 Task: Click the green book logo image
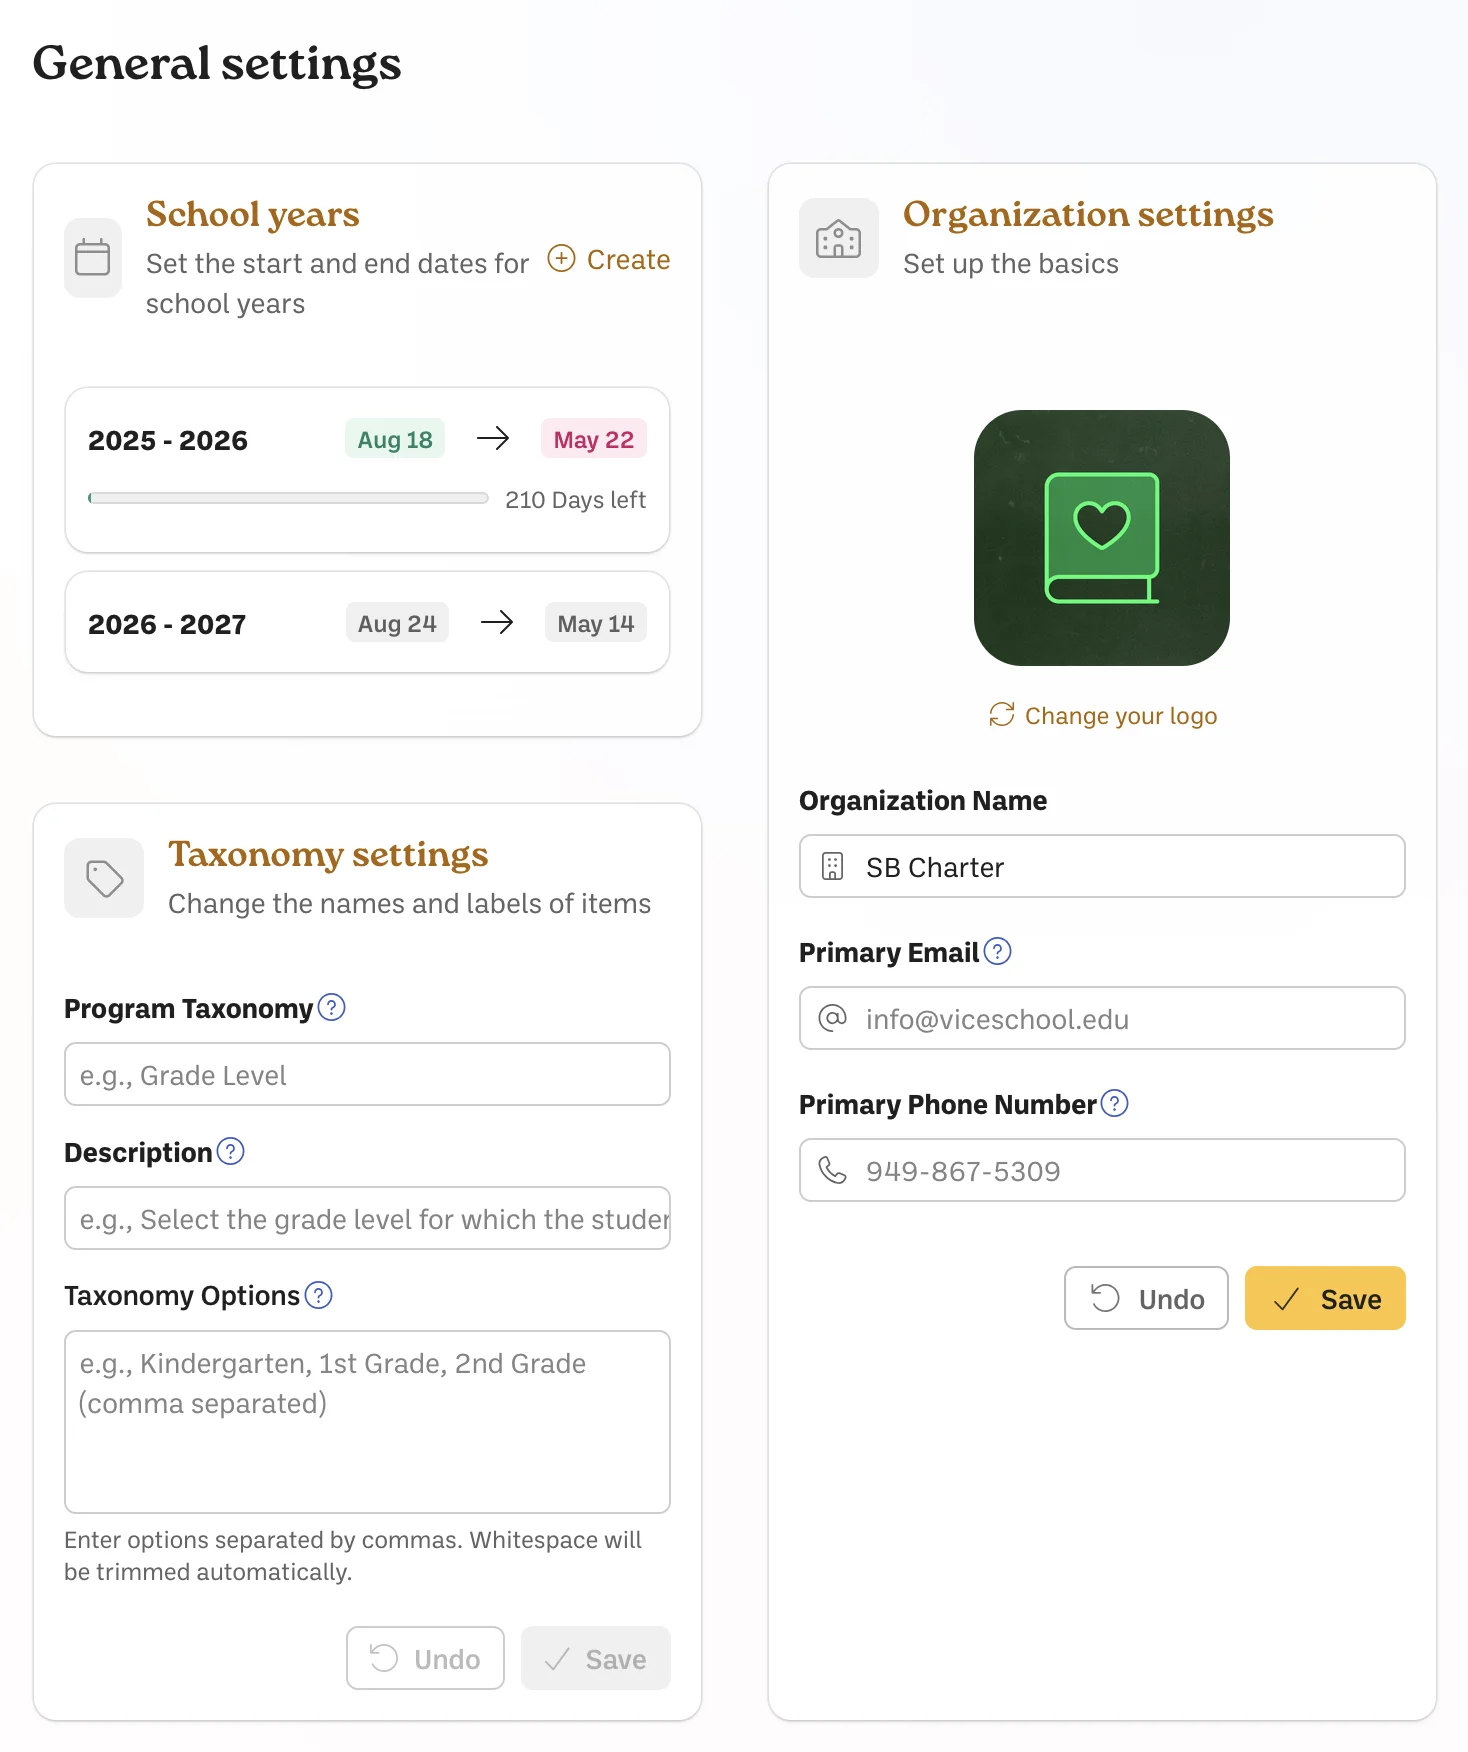click(1102, 538)
